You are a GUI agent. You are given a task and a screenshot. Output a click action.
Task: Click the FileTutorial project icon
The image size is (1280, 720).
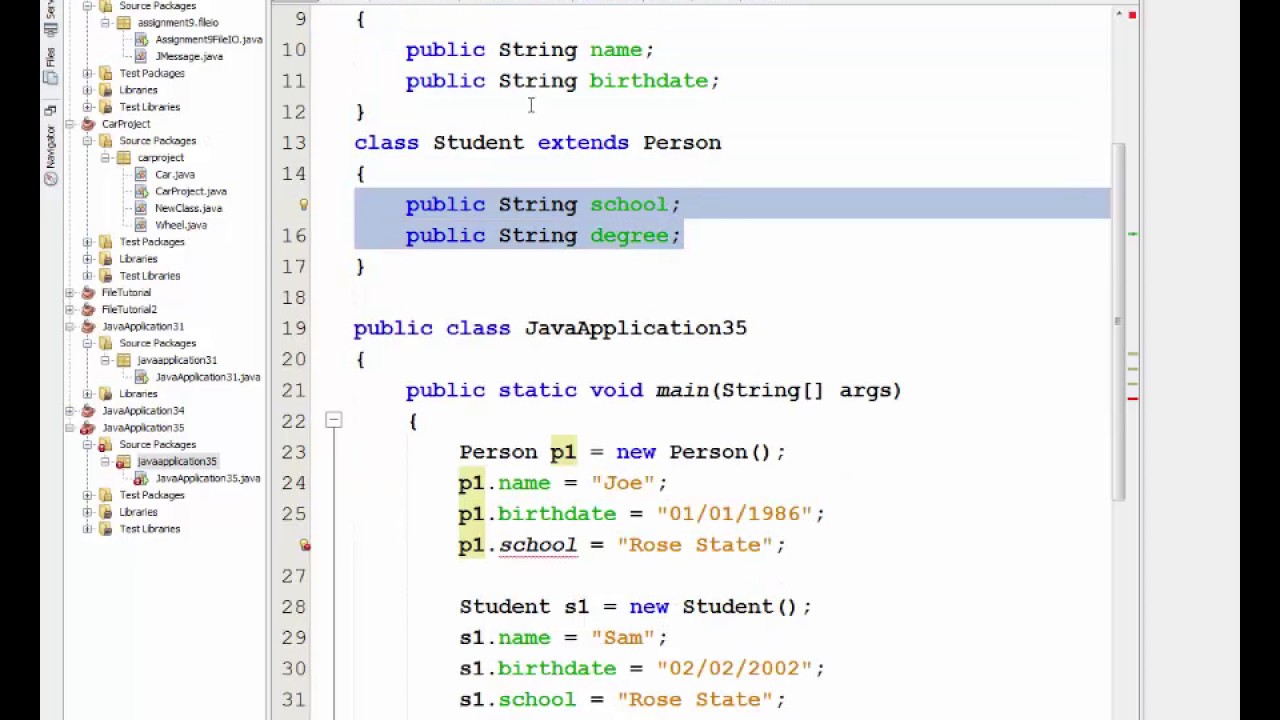(x=88, y=292)
